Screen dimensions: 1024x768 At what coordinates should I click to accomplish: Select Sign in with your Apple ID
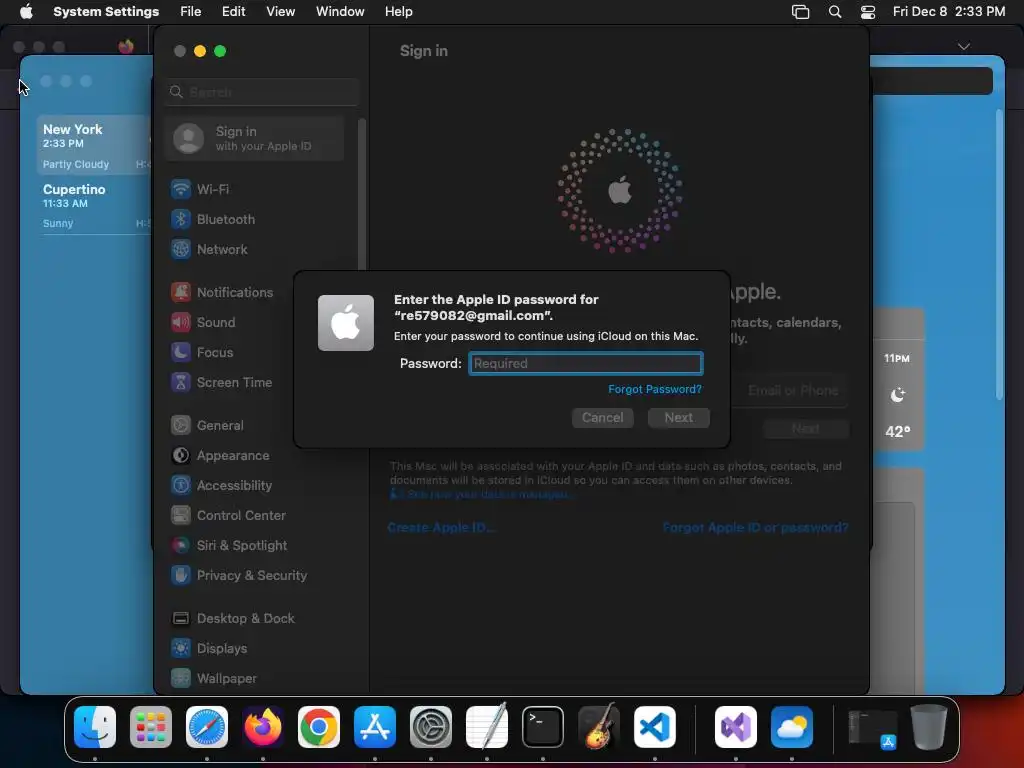tap(255, 138)
